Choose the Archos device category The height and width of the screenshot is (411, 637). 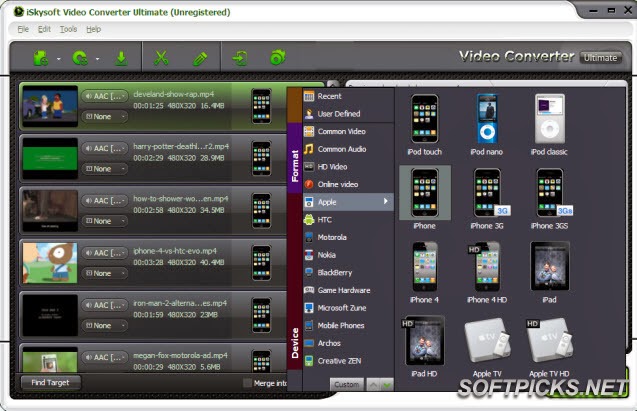349,343
